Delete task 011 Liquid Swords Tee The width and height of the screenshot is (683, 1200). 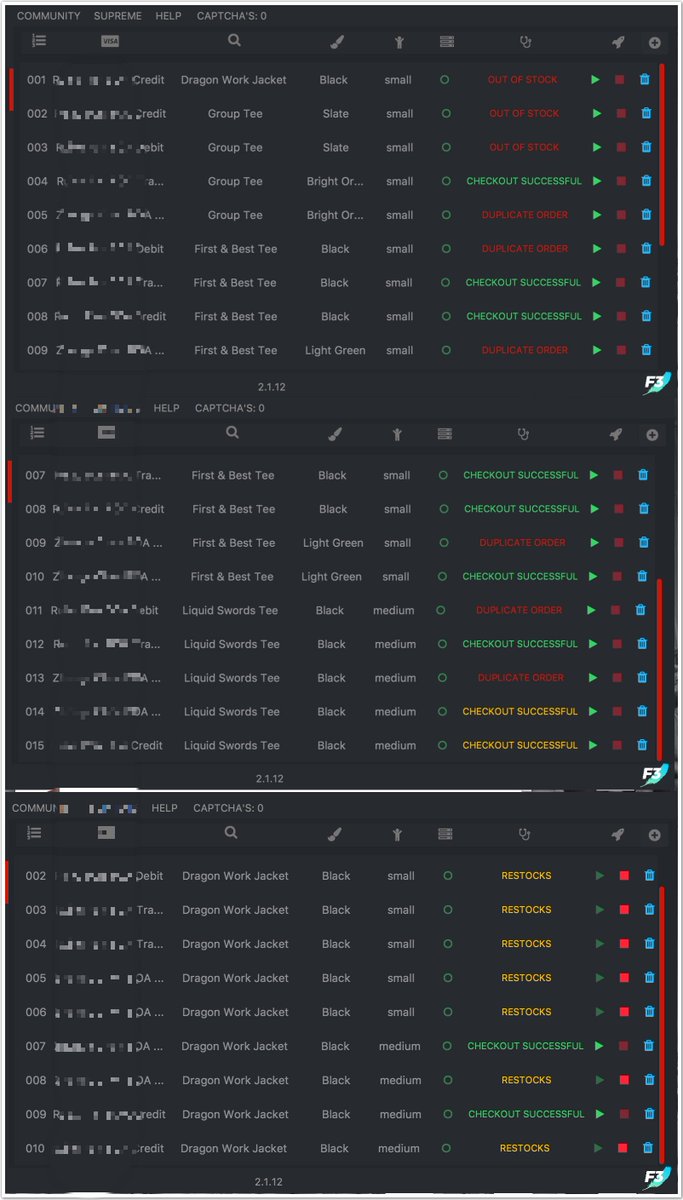pos(640,610)
